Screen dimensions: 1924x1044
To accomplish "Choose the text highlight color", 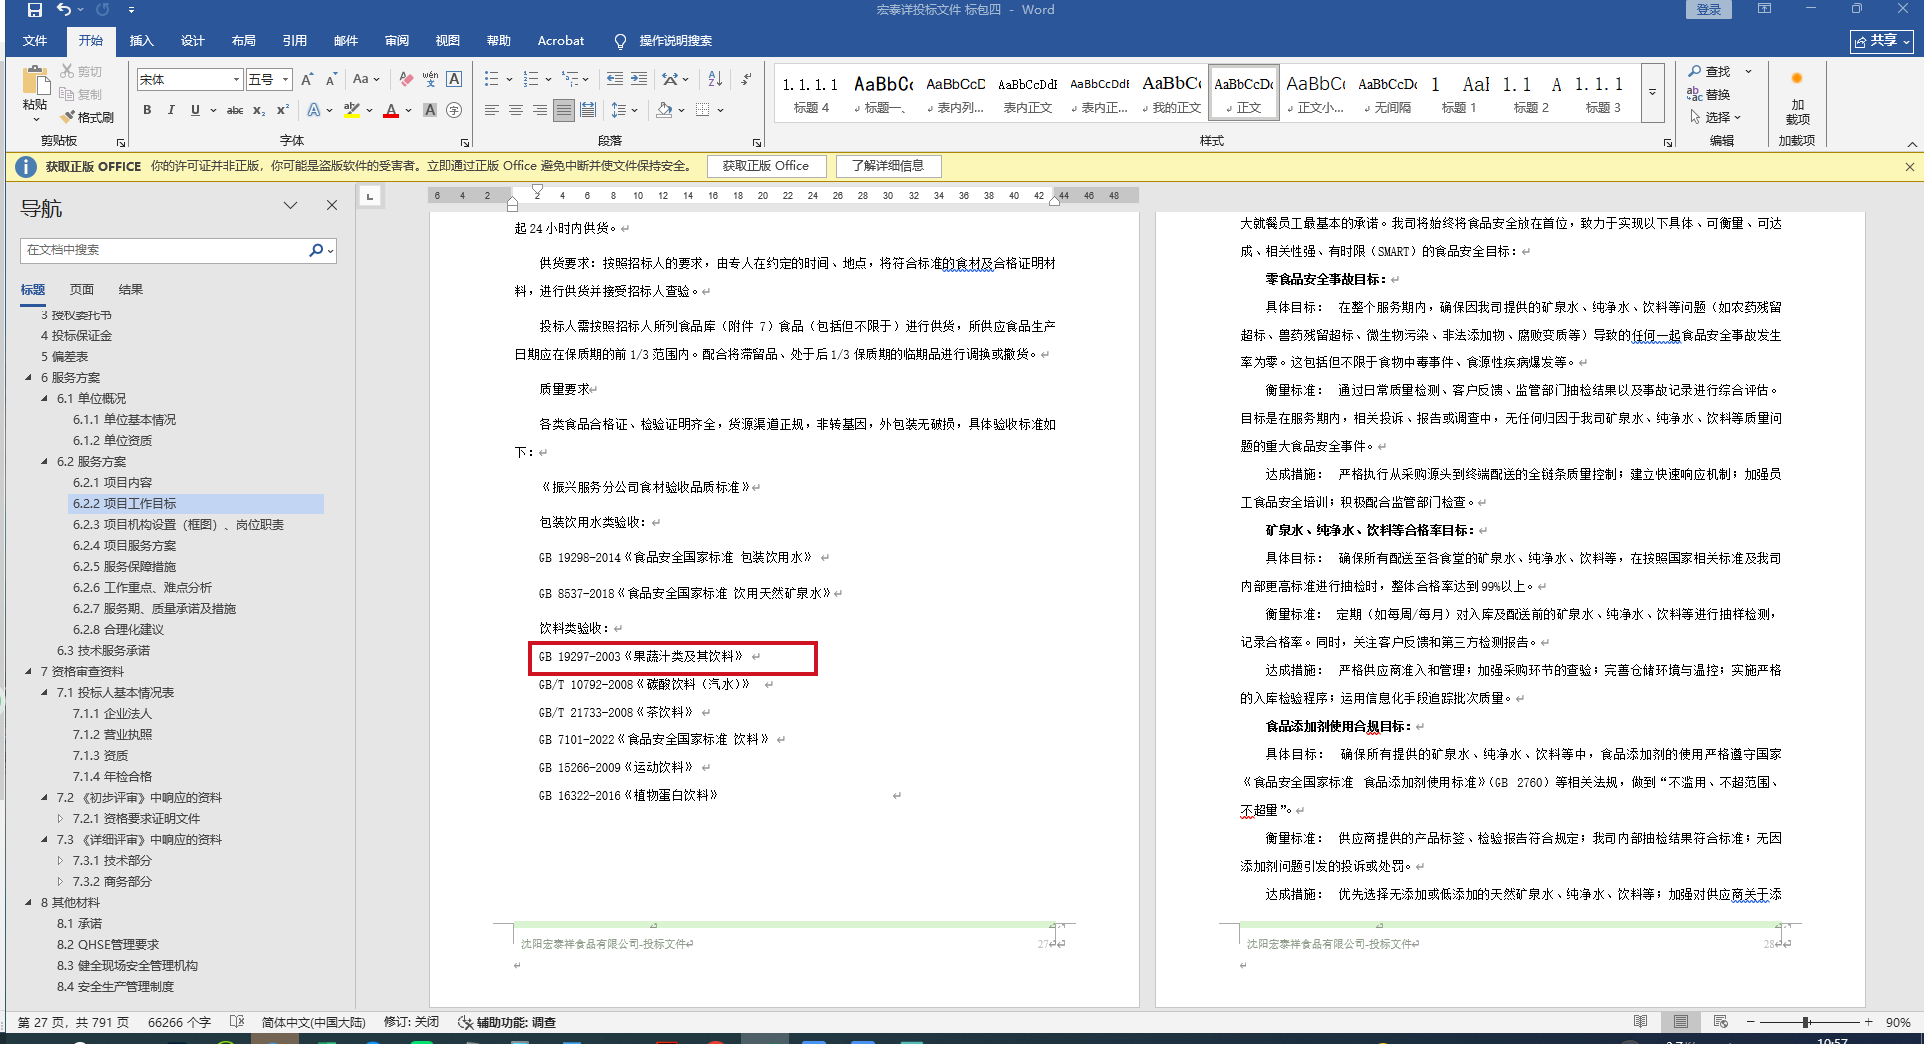I will pyautogui.click(x=351, y=110).
